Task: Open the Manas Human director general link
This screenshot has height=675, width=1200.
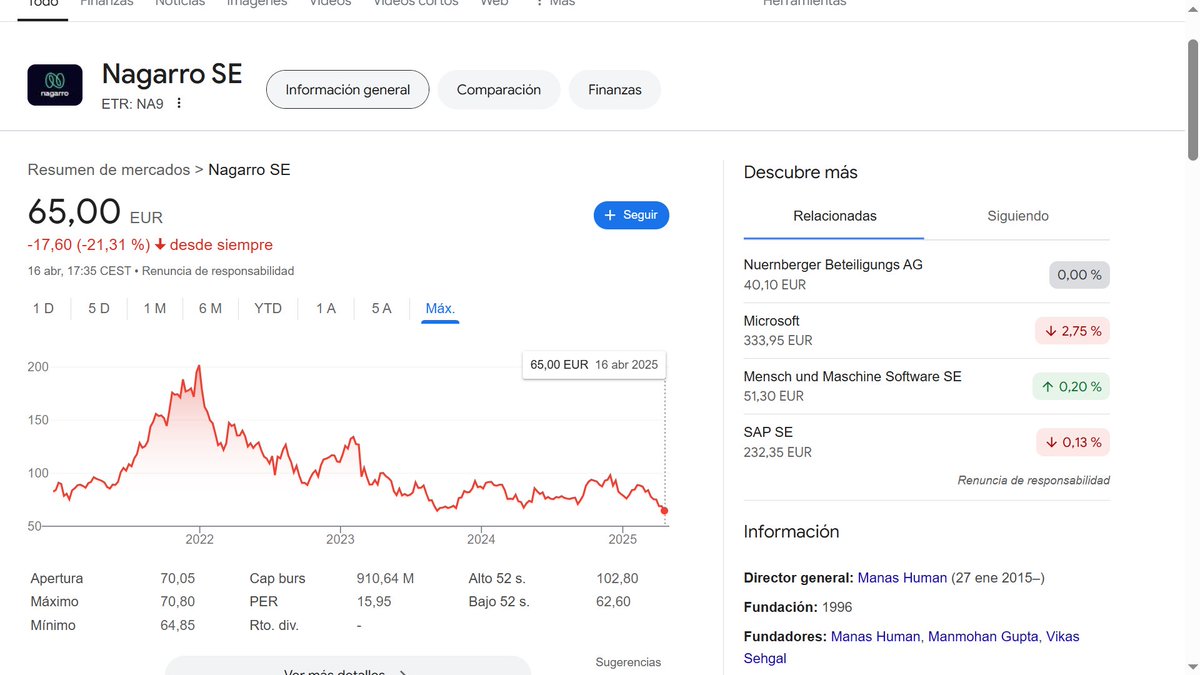Action: tap(902, 578)
